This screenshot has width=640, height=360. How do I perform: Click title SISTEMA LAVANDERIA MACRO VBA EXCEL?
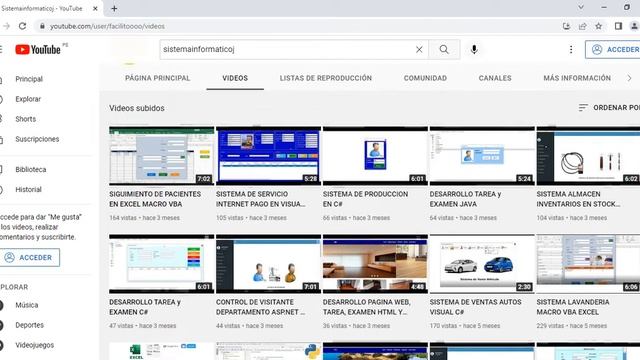tap(573, 307)
